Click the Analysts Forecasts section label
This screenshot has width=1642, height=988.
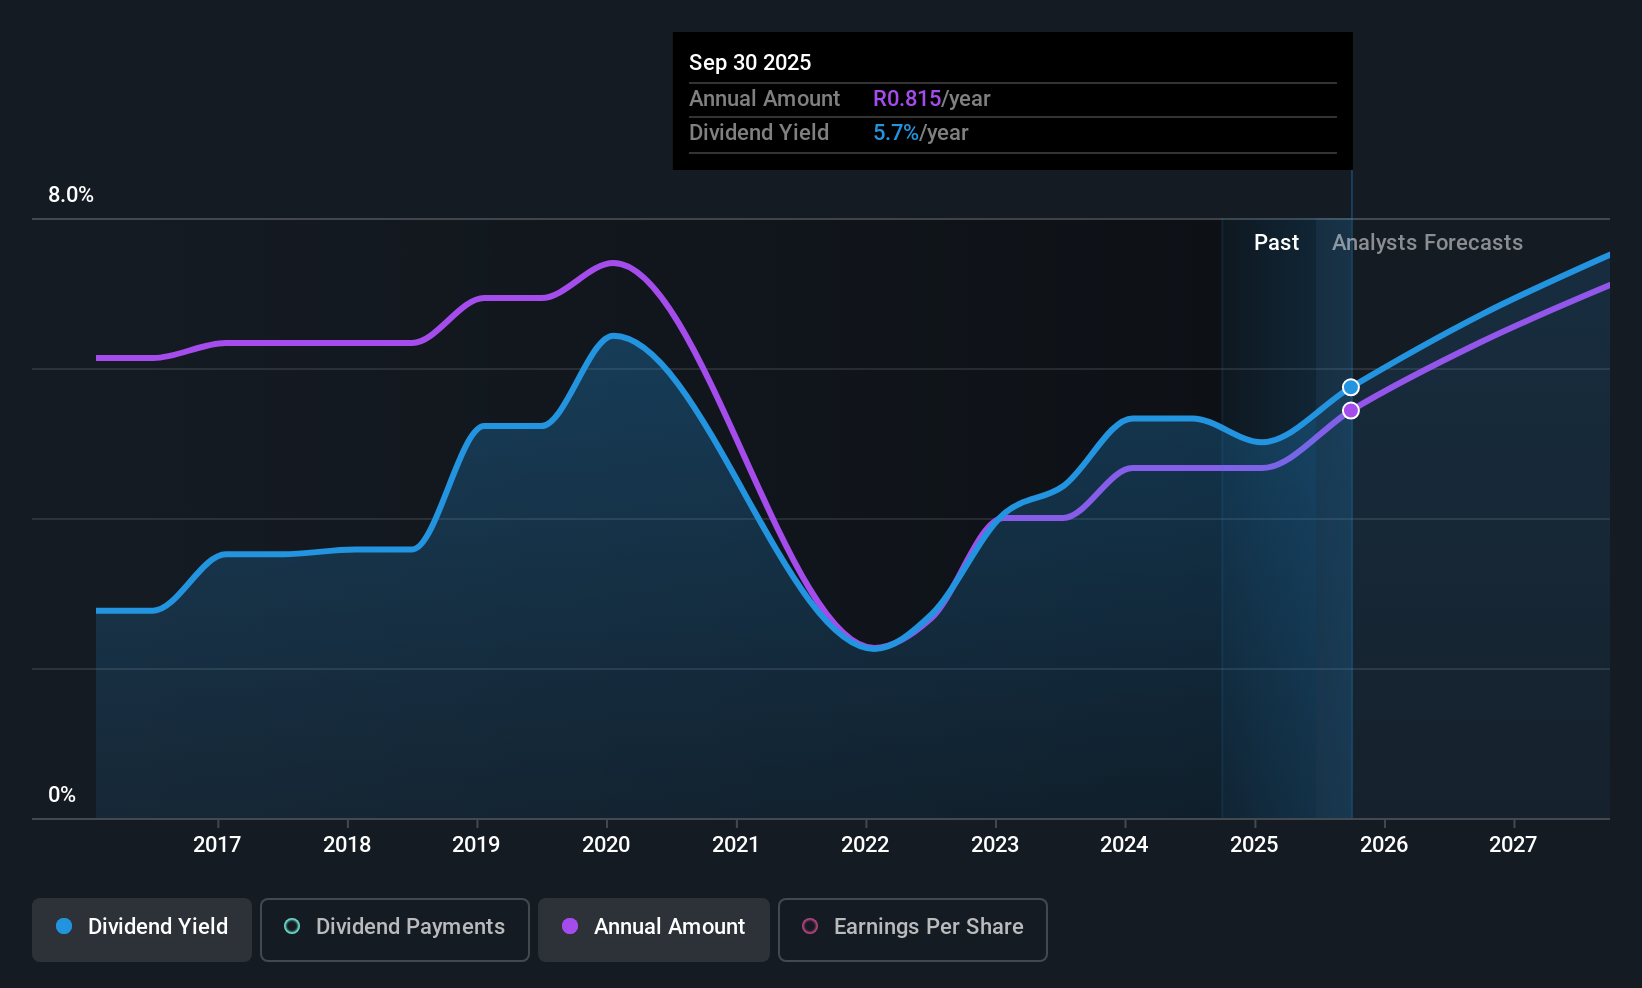coord(1427,243)
